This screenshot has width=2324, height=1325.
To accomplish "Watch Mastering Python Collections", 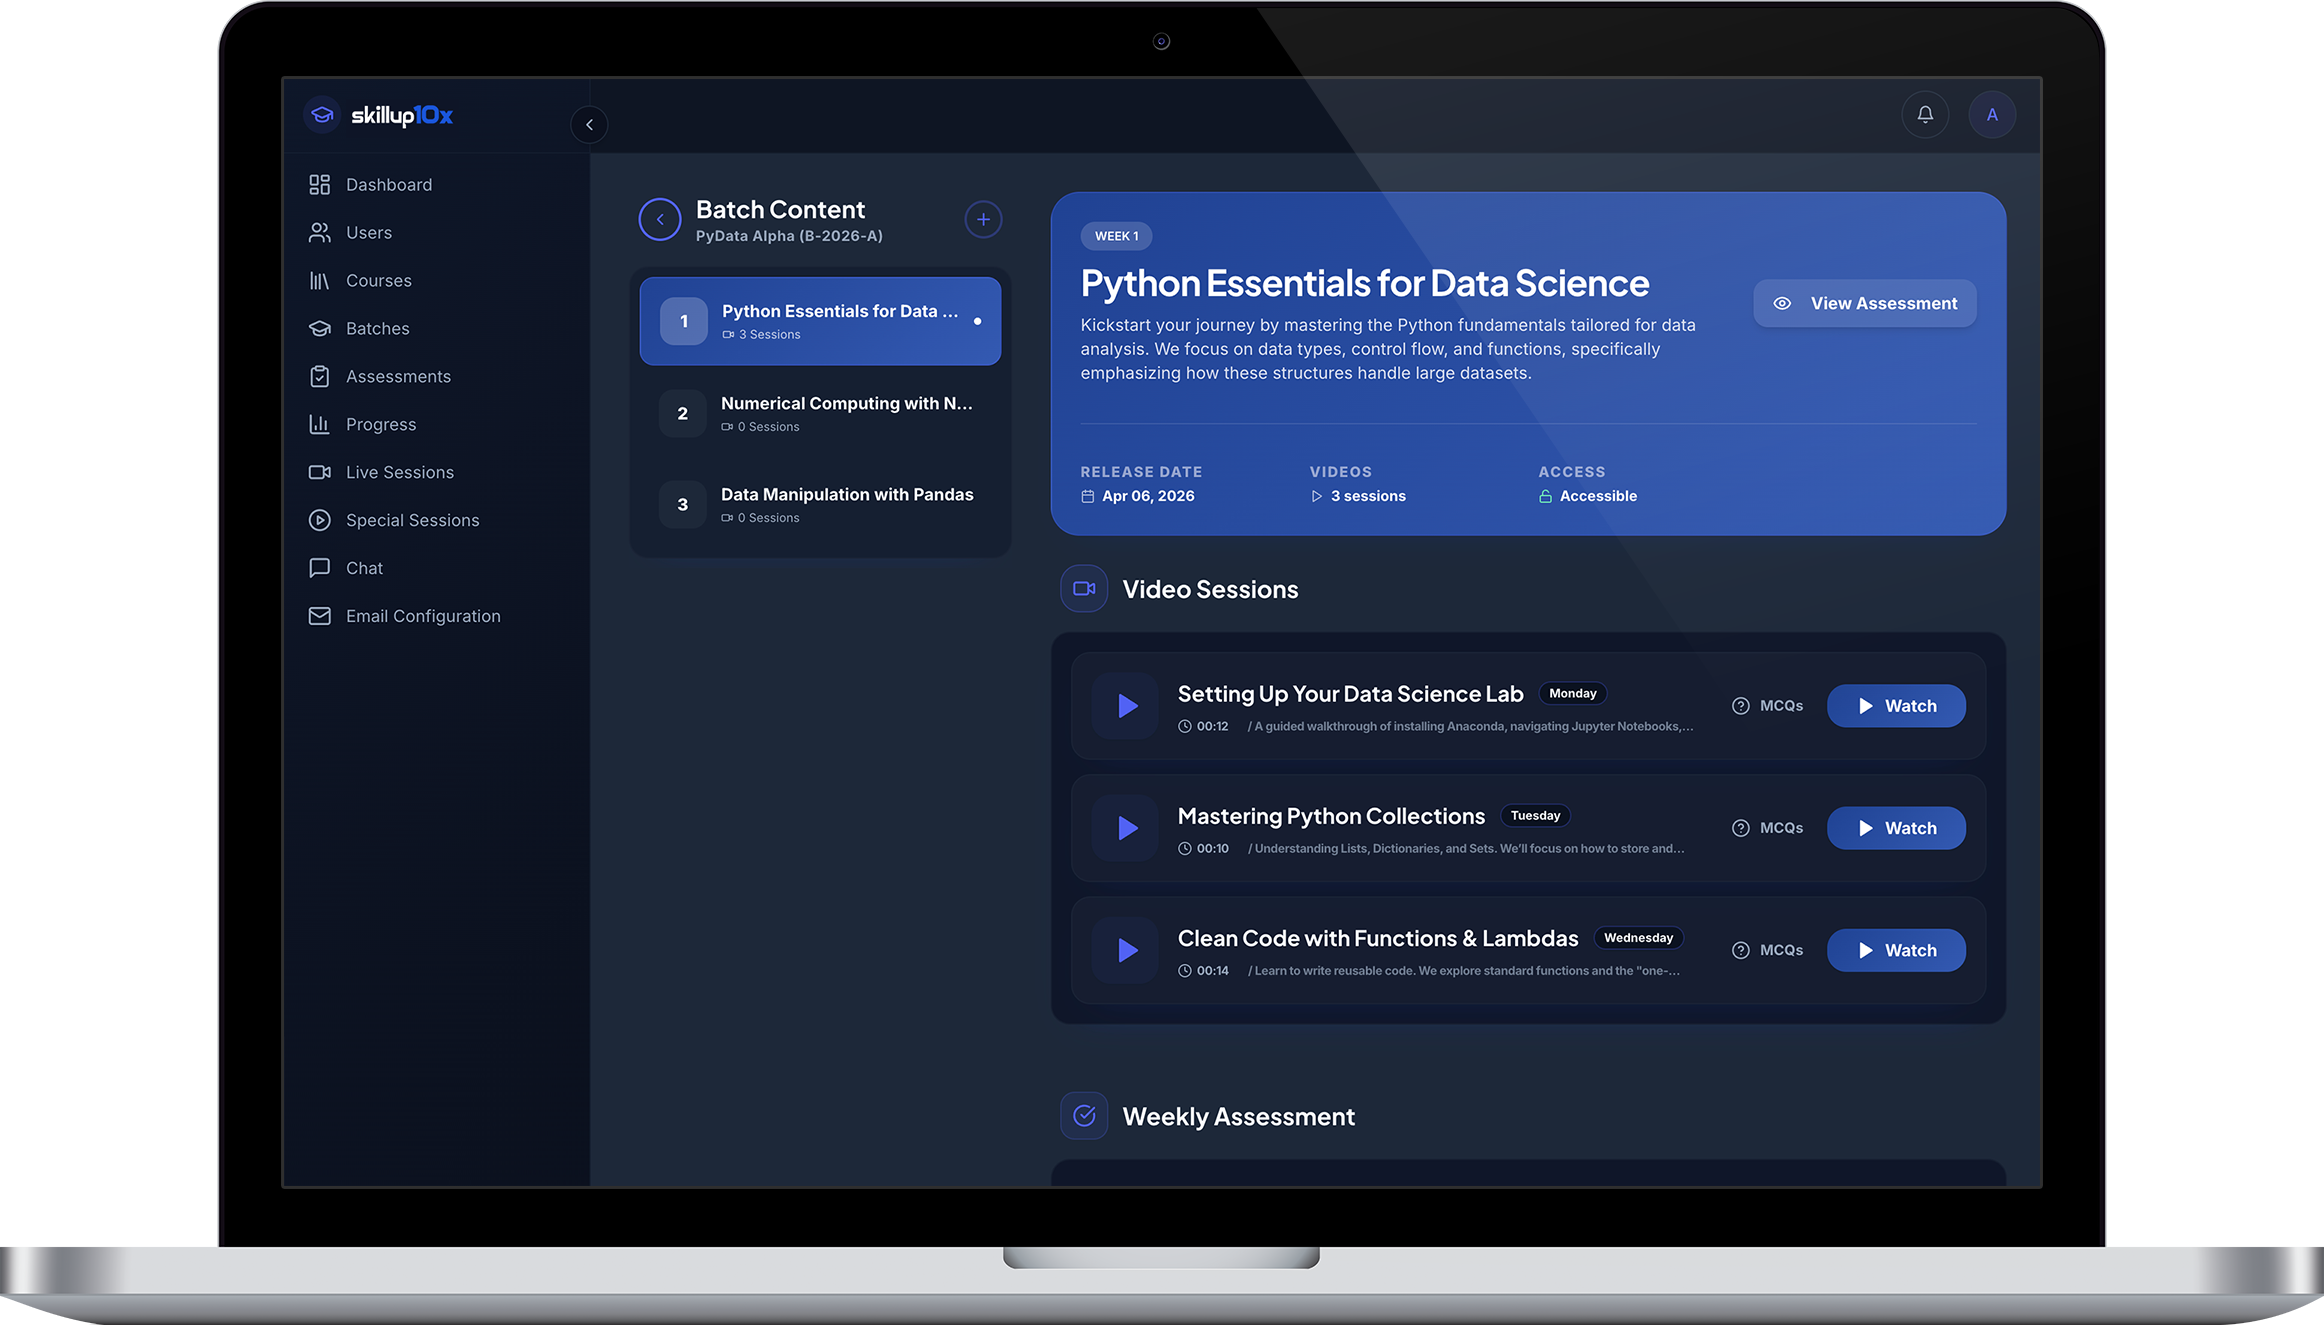I will click(x=1896, y=828).
